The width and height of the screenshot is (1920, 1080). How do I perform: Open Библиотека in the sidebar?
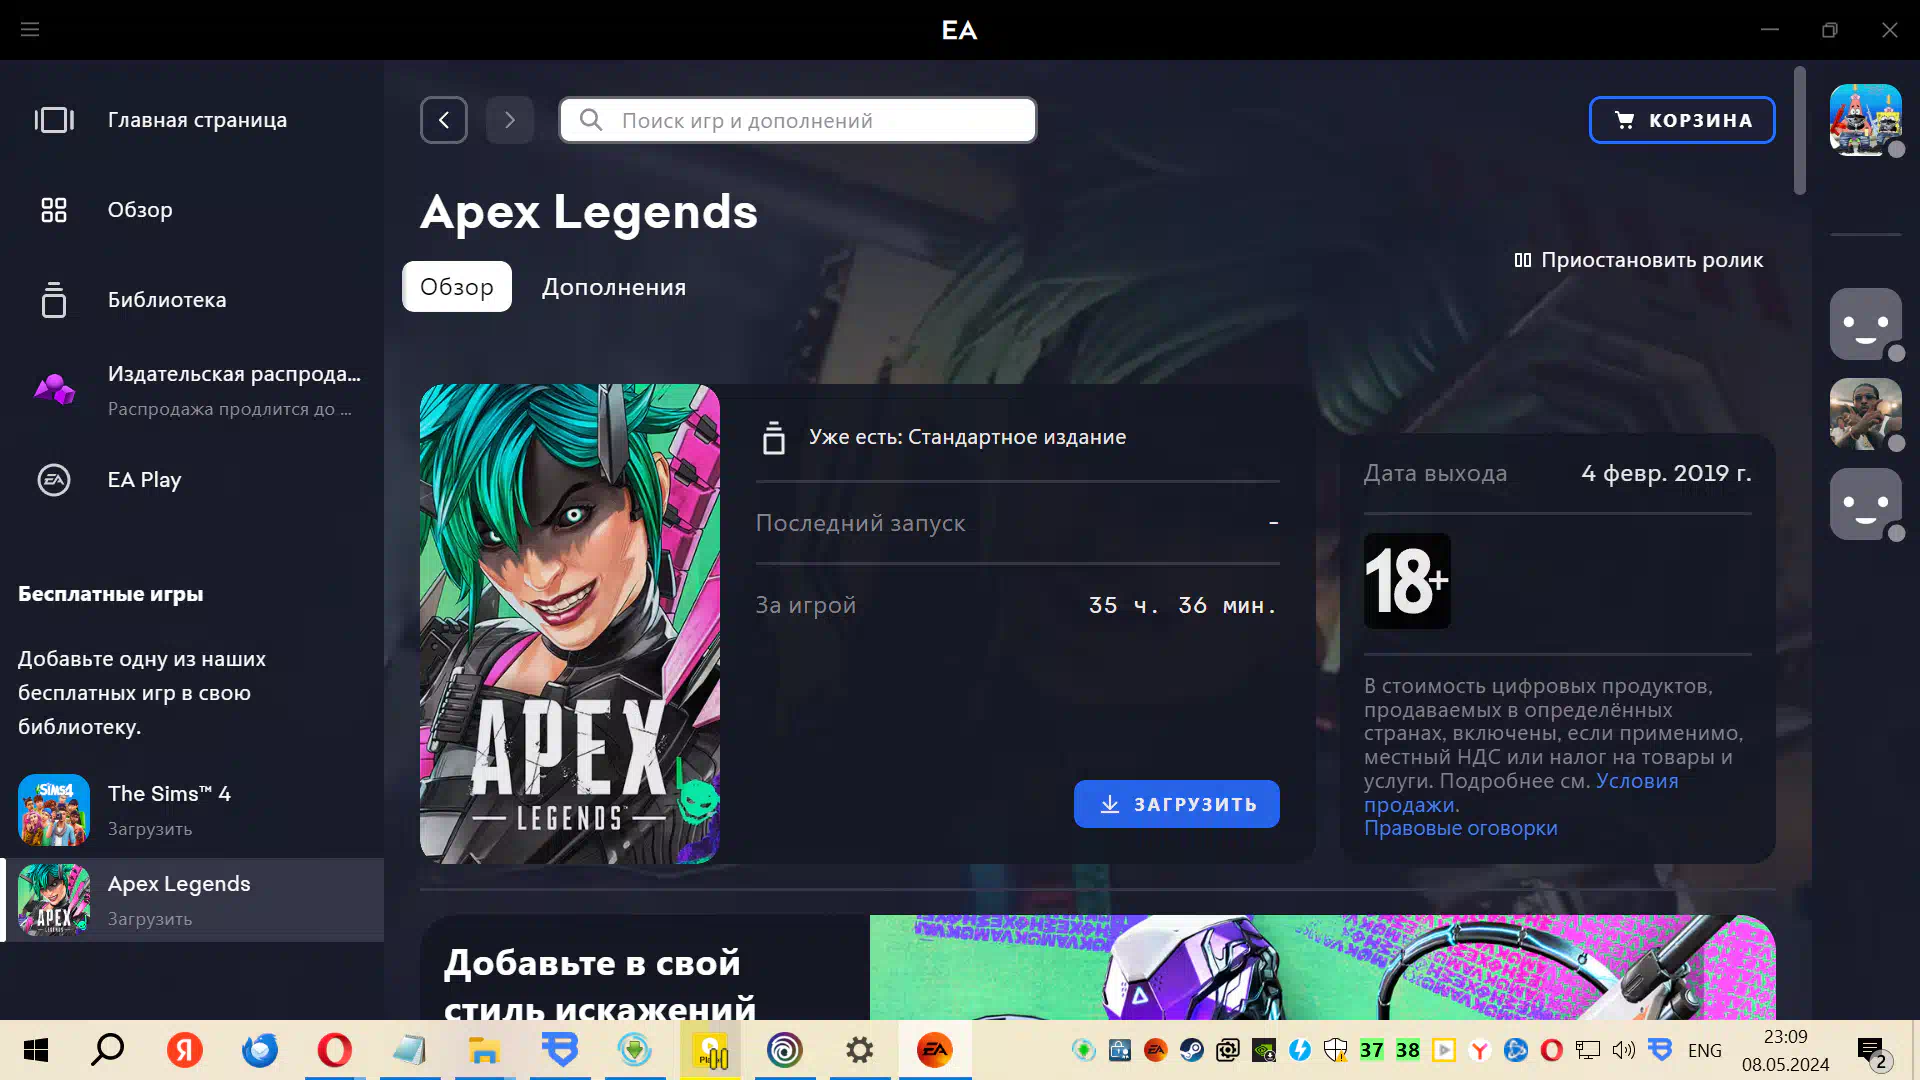click(x=192, y=300)
